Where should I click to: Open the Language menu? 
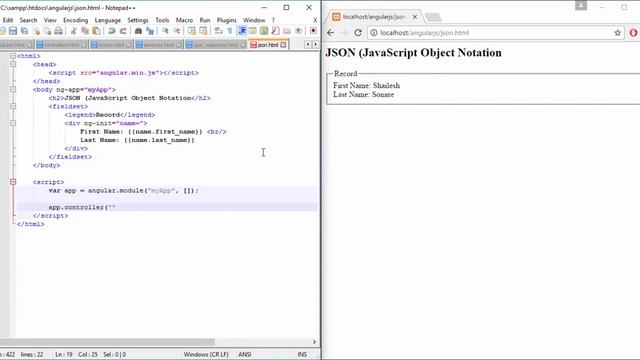(108, 20)
